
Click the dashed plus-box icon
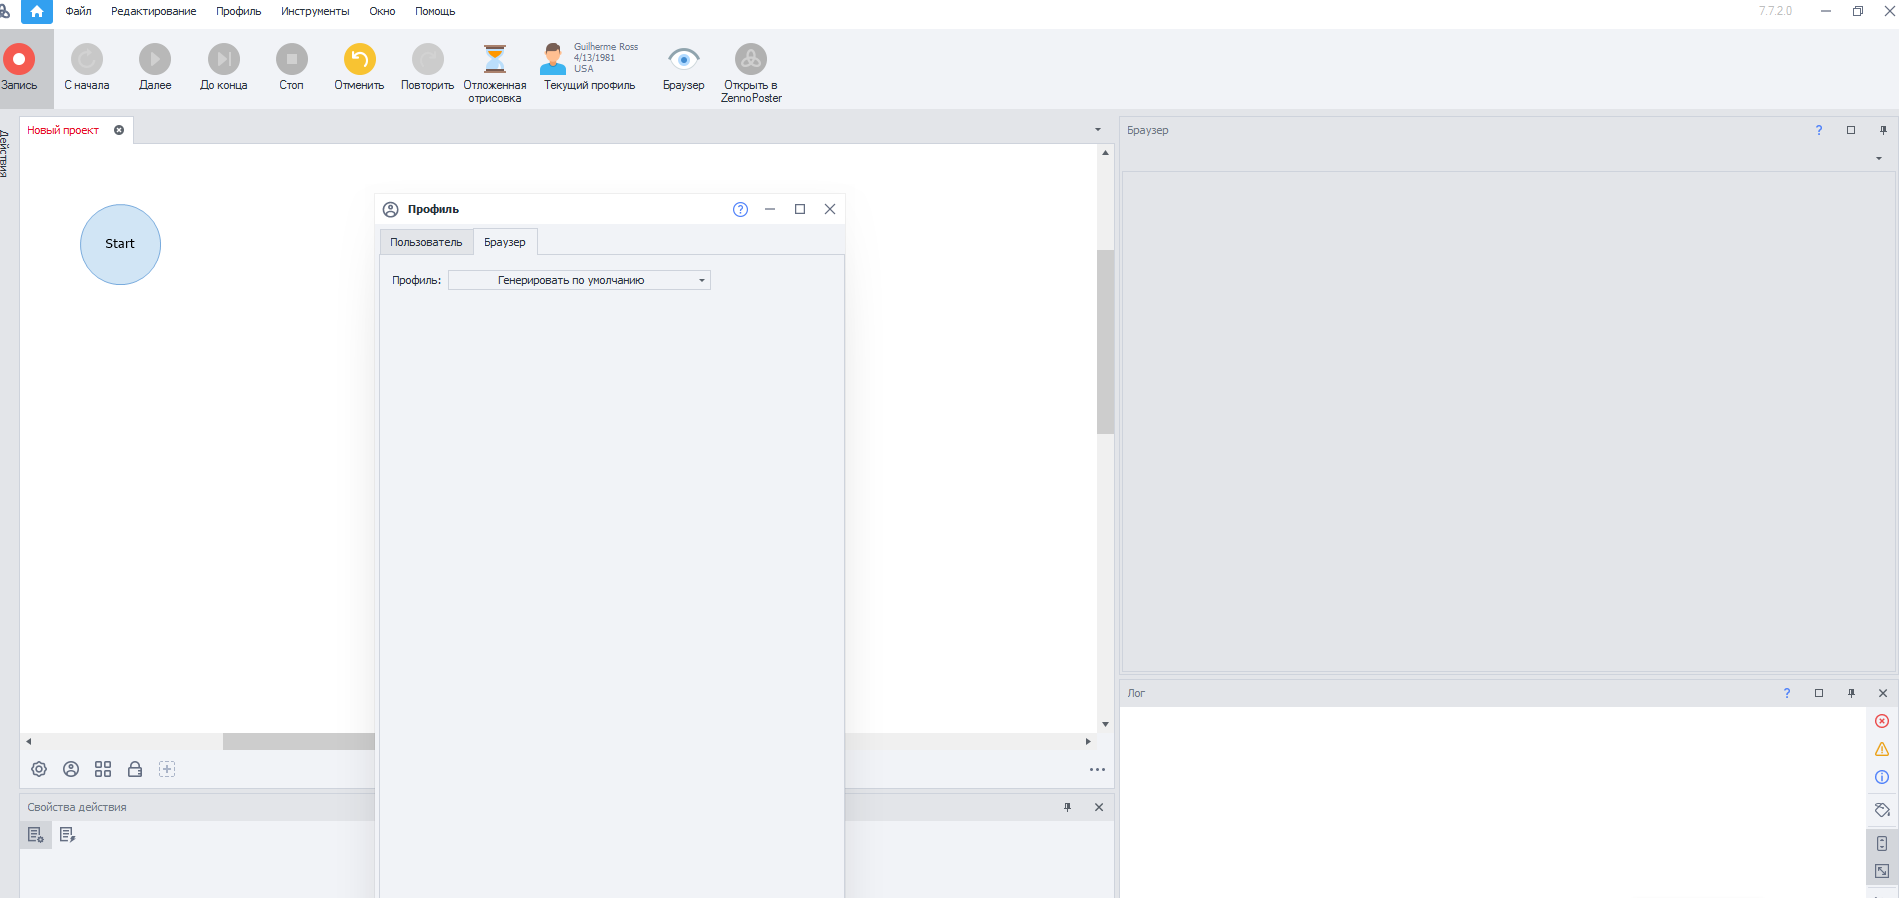167,769
